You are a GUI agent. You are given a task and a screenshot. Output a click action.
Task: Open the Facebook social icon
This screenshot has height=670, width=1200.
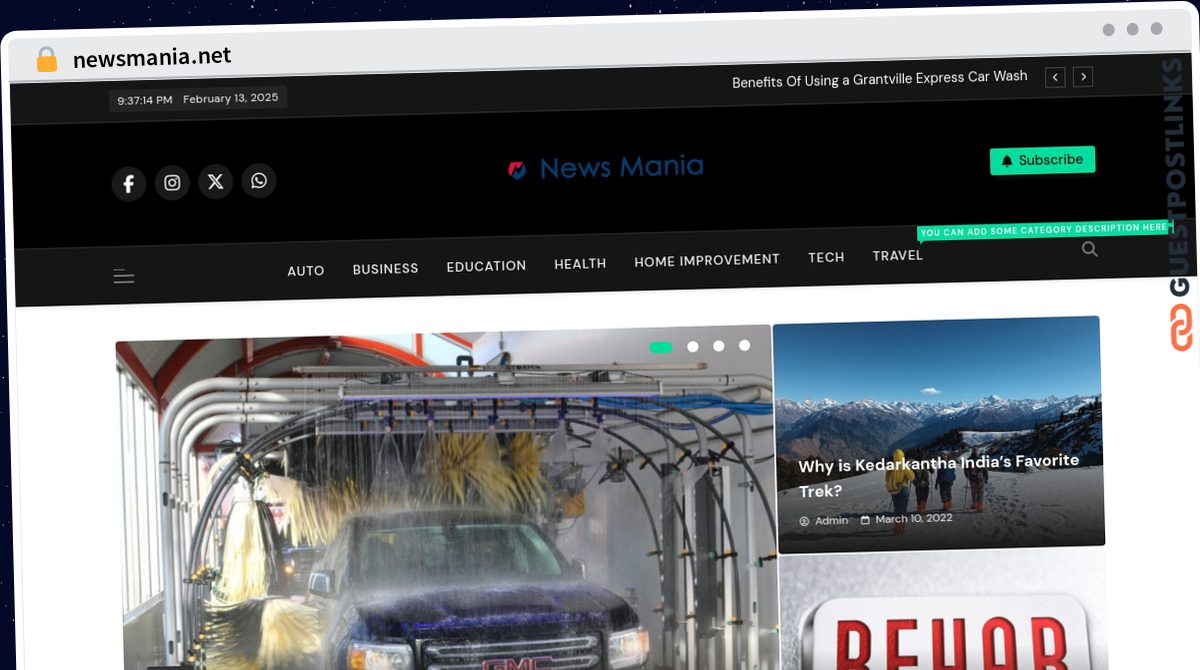(128, 183)
